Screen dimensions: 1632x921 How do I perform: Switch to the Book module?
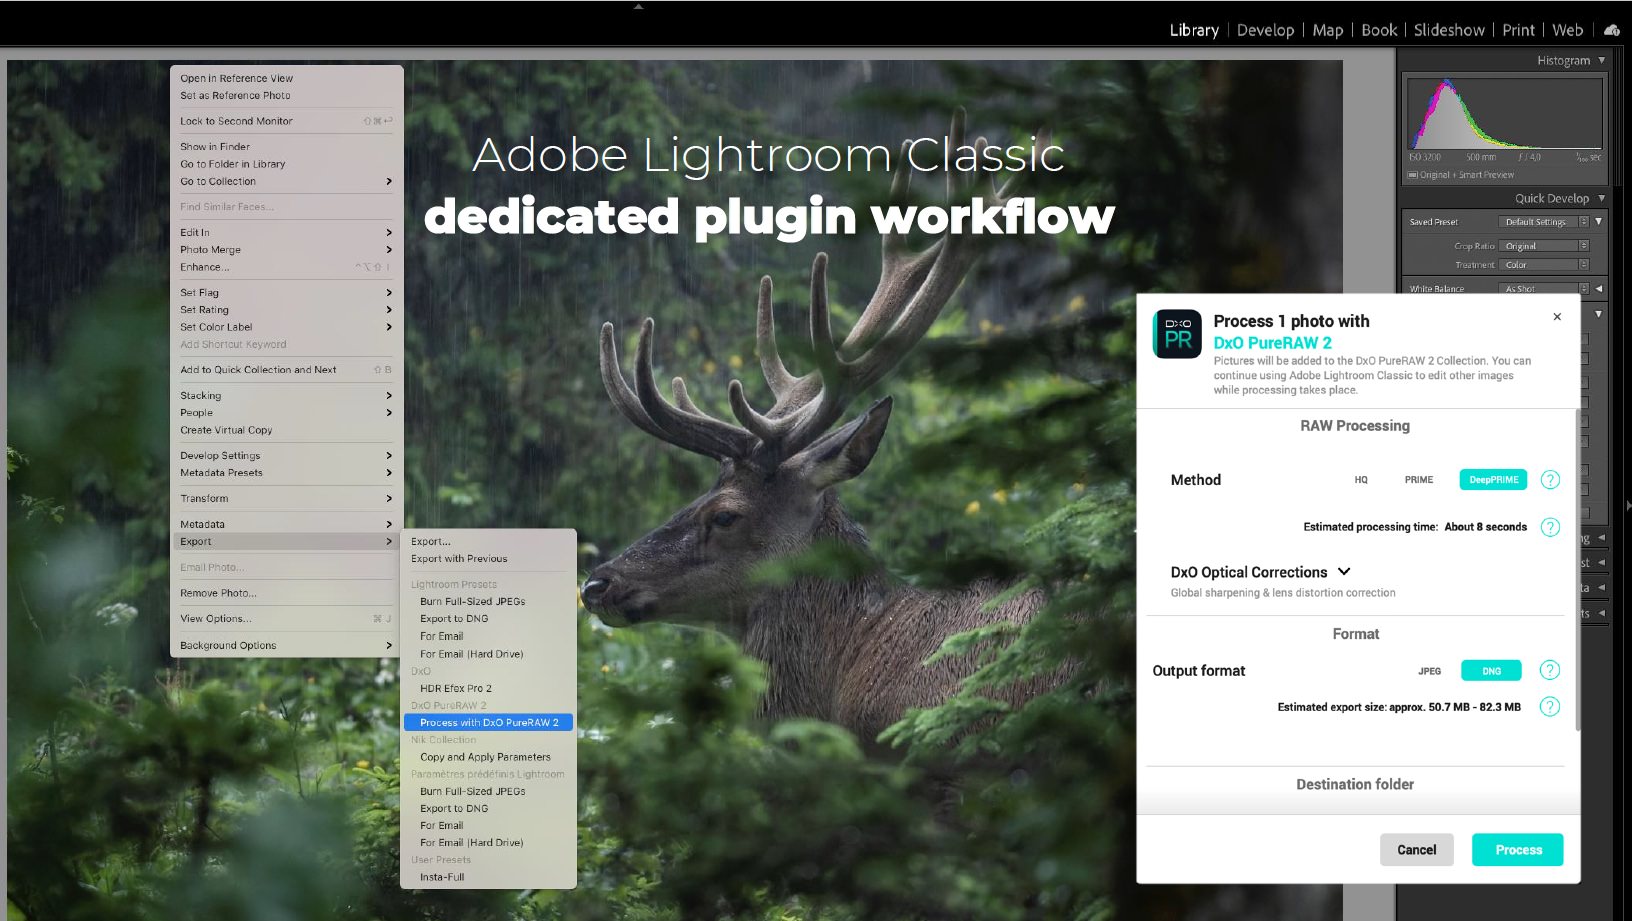(x=1379, y=30)
